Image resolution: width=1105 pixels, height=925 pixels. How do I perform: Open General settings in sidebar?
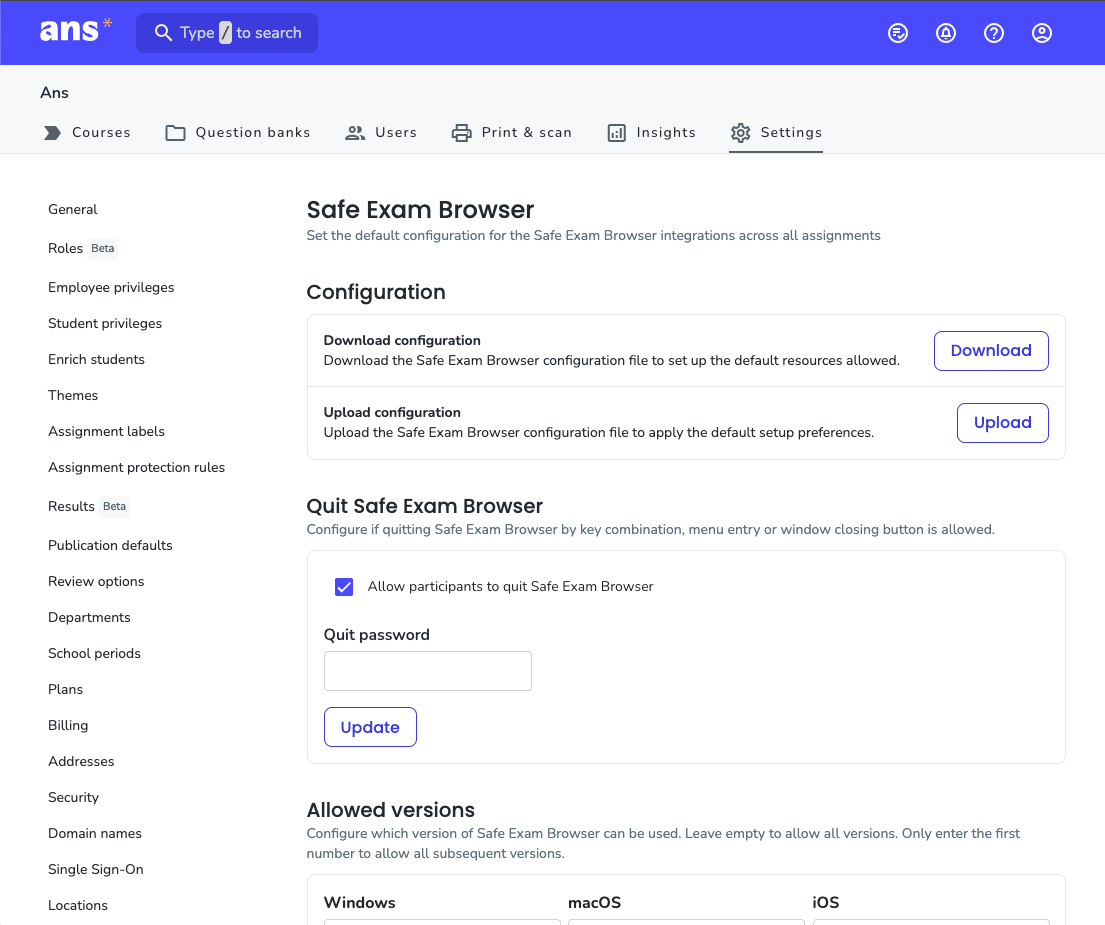click(x=73, y=209)
